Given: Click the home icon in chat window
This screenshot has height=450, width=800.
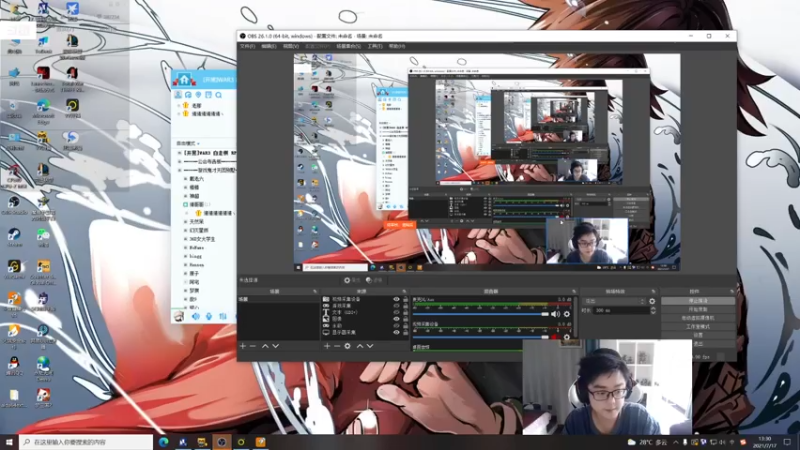Looking at the screenshot, I should coord(184,79).
